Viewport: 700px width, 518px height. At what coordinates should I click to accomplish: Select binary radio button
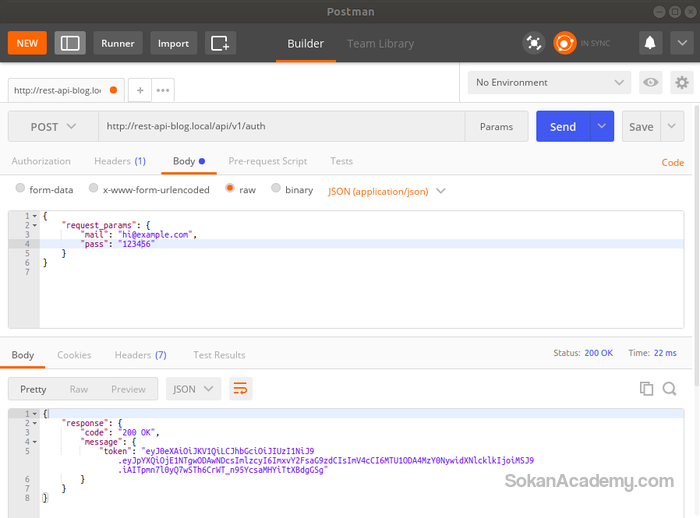(276, 188)
